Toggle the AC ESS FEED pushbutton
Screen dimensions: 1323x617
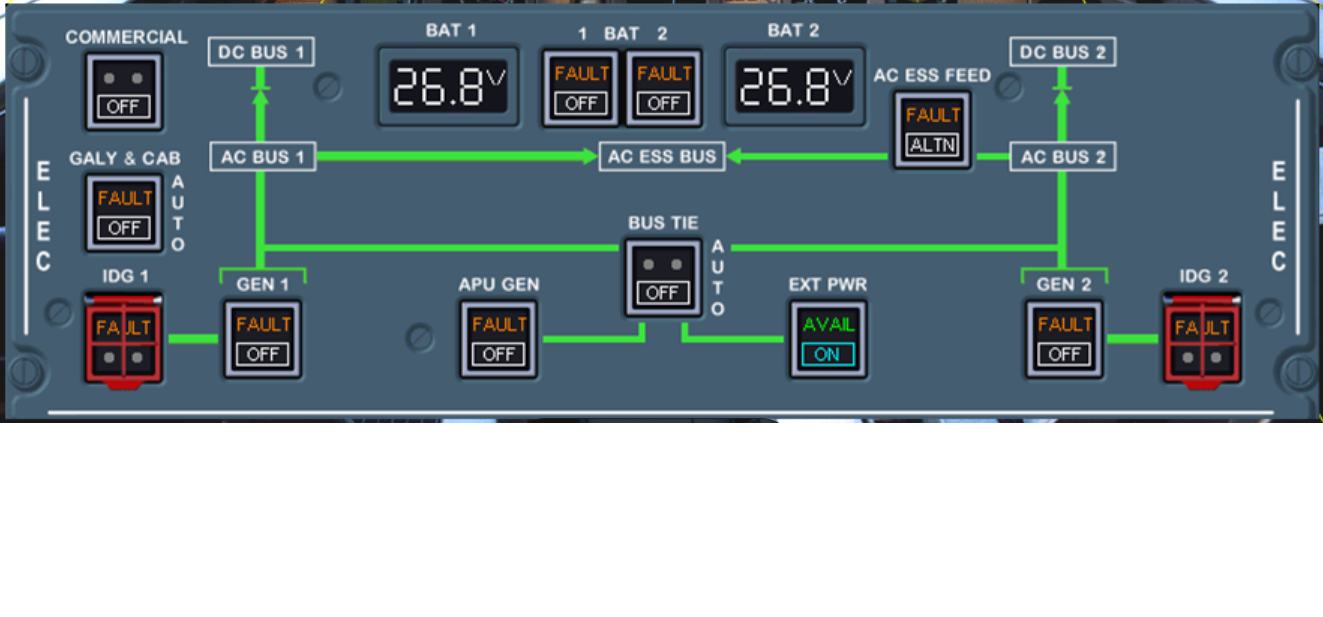pyautogui.click(x=932, y=130)
